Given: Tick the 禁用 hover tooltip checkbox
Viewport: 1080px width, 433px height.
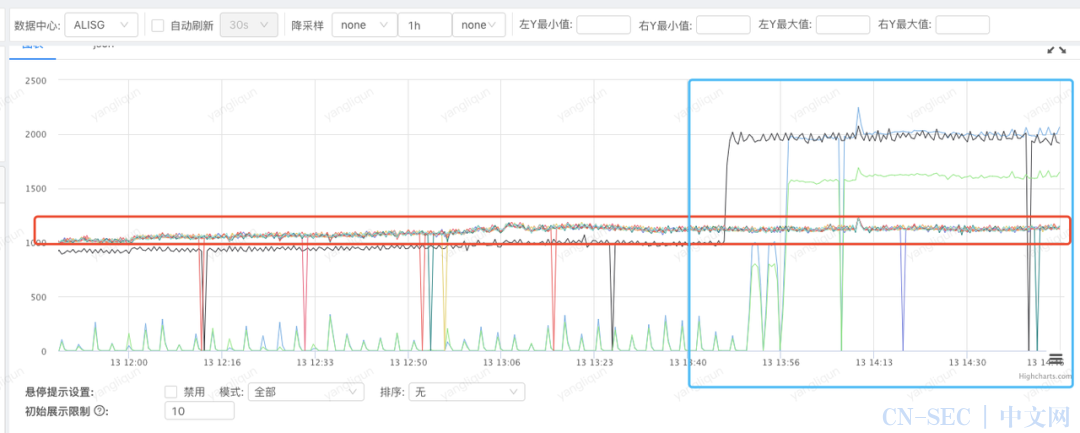Looking at the screenshot, I should pyautogui.click(x=172, y=392).
